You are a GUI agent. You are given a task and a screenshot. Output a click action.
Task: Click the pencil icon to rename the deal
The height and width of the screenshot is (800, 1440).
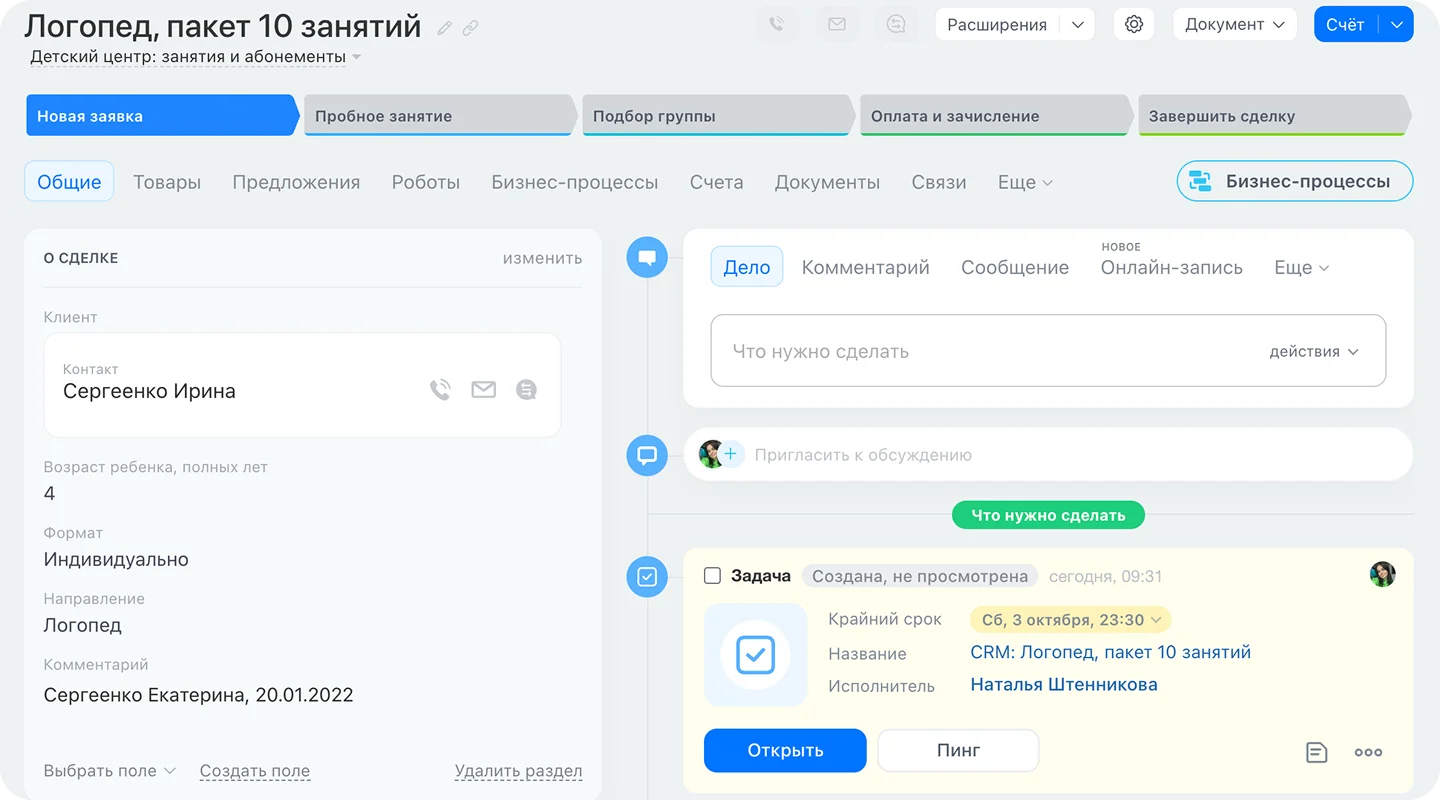tap(445, 28)
